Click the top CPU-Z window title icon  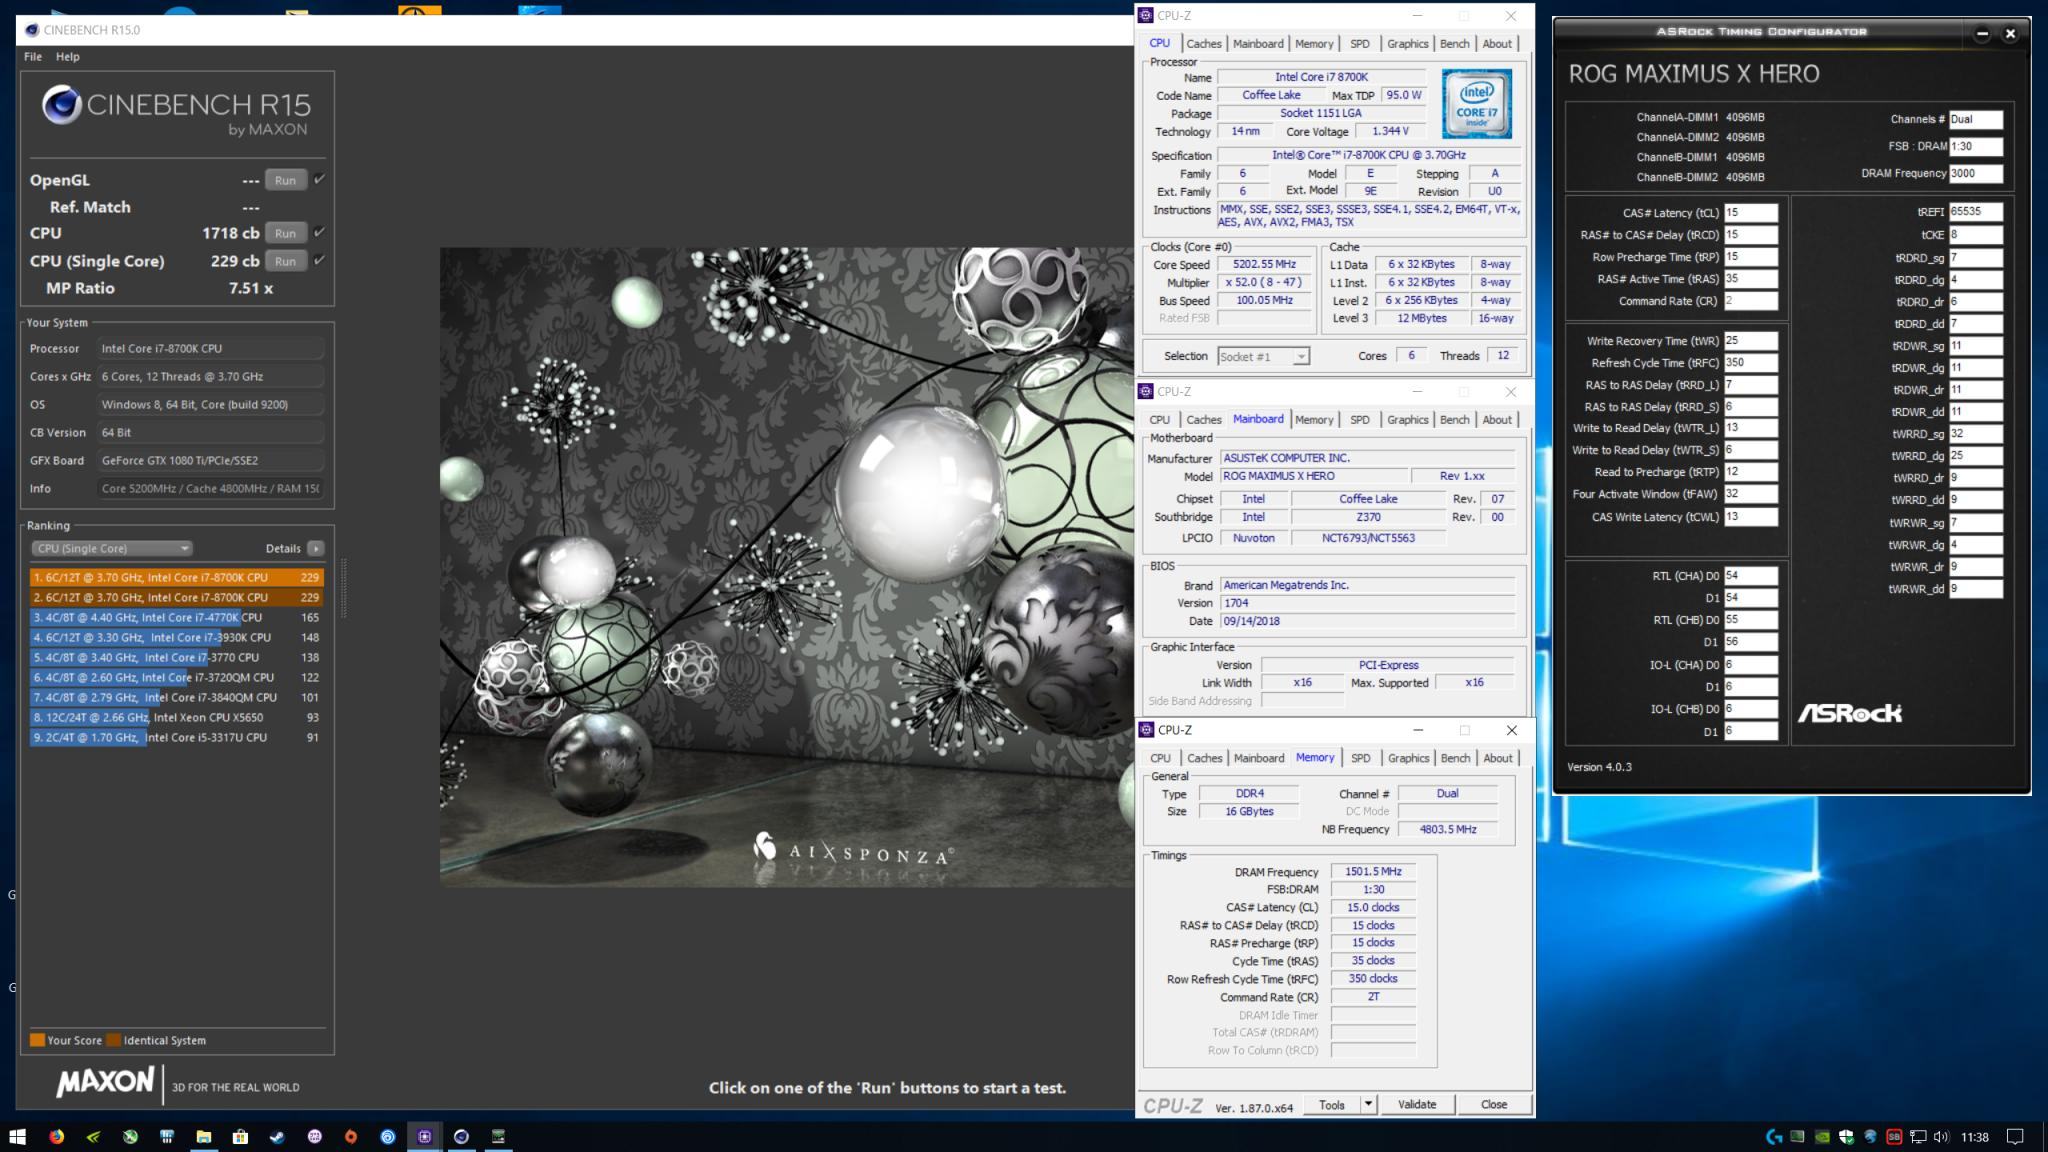[x=1146, y=15]
